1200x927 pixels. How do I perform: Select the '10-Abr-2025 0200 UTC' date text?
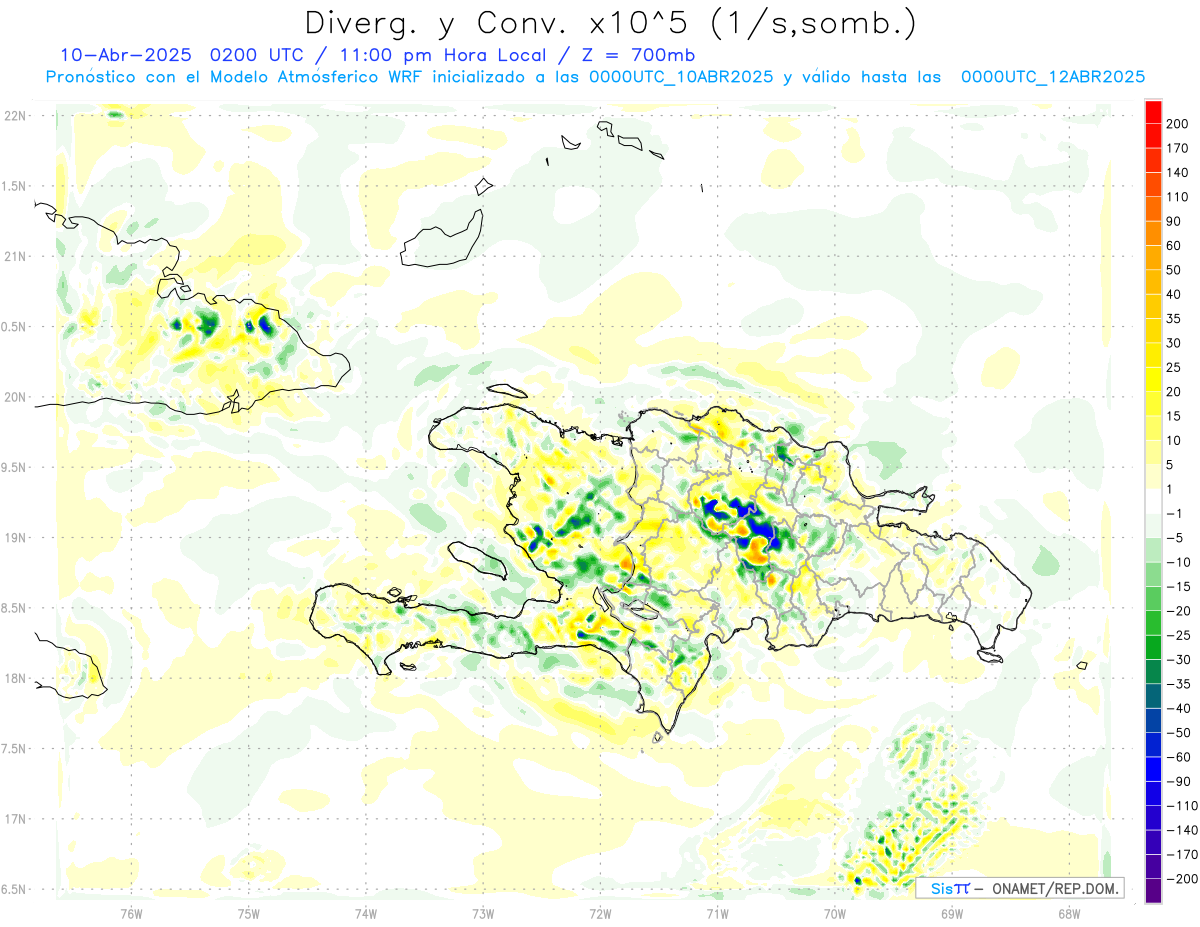tap(176, 55)
